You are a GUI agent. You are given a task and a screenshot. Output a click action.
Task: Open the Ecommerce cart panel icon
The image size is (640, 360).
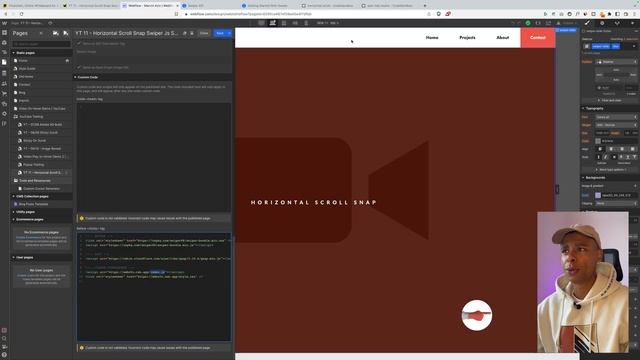(4, 94)
